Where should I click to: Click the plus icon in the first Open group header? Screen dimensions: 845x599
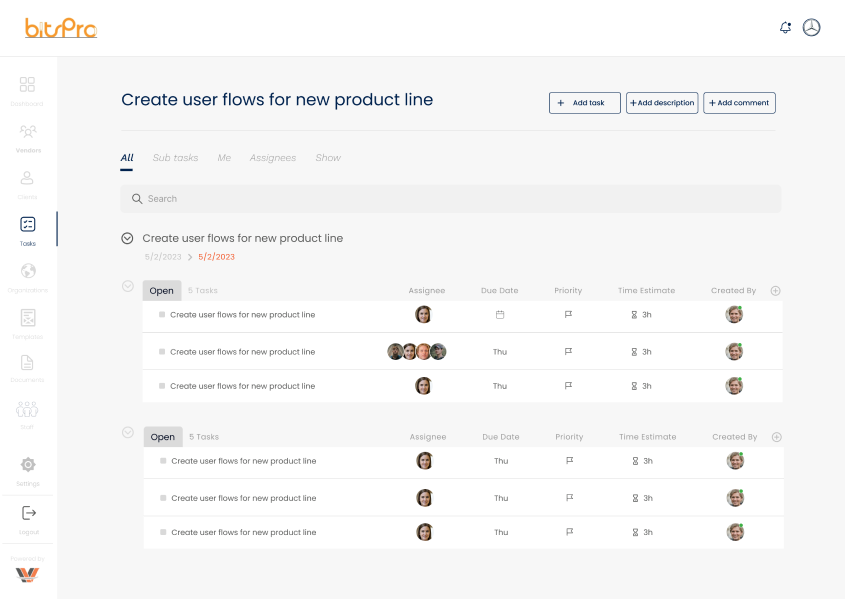pyautogui.click(x=775, y=291)
